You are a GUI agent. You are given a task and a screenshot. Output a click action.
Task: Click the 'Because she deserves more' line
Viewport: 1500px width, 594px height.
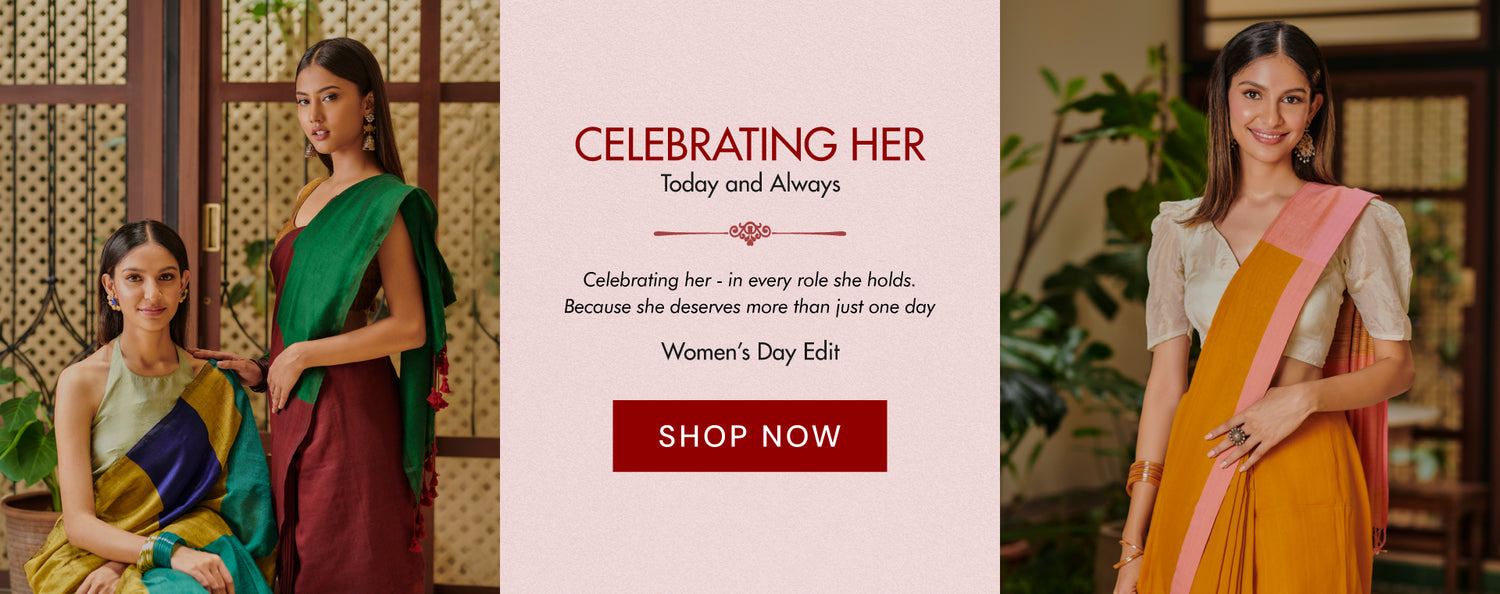tap(749, 307)
